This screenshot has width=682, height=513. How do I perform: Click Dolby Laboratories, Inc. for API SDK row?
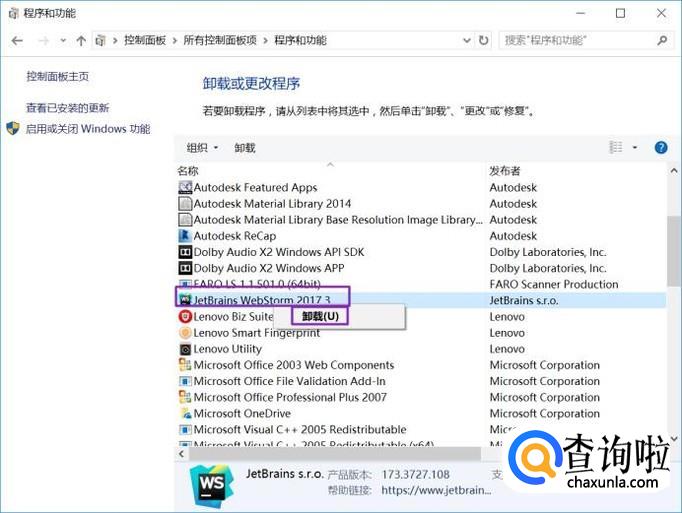[x=548, y=252]
